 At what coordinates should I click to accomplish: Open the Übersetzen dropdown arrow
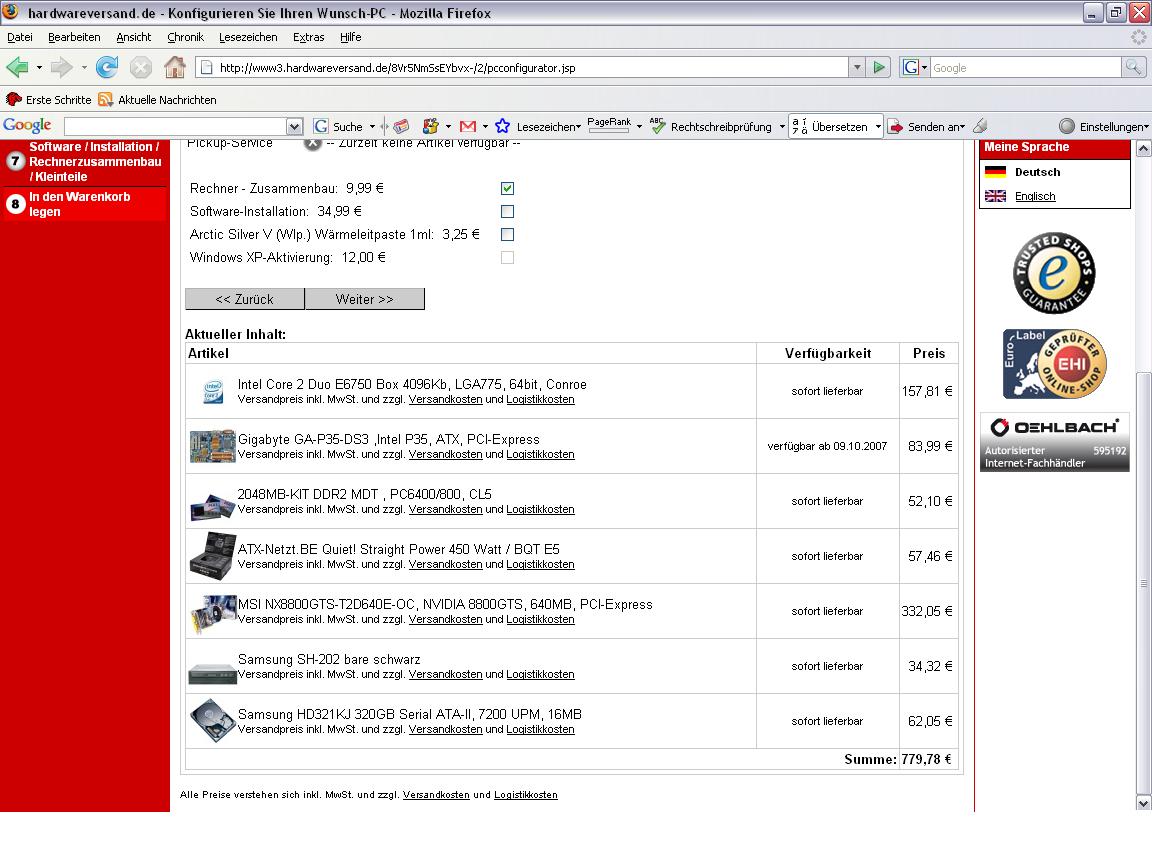pyautogui.click(x=877, y=126)
